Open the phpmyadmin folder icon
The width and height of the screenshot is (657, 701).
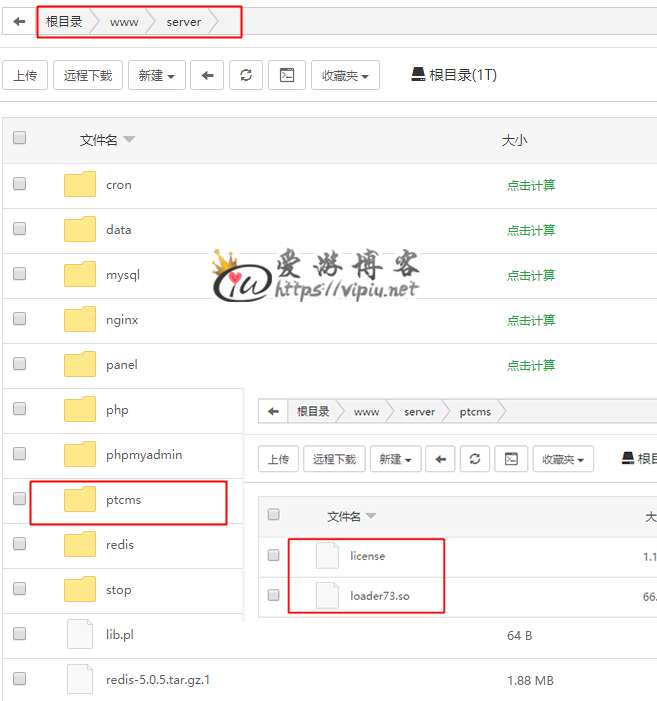80,454
